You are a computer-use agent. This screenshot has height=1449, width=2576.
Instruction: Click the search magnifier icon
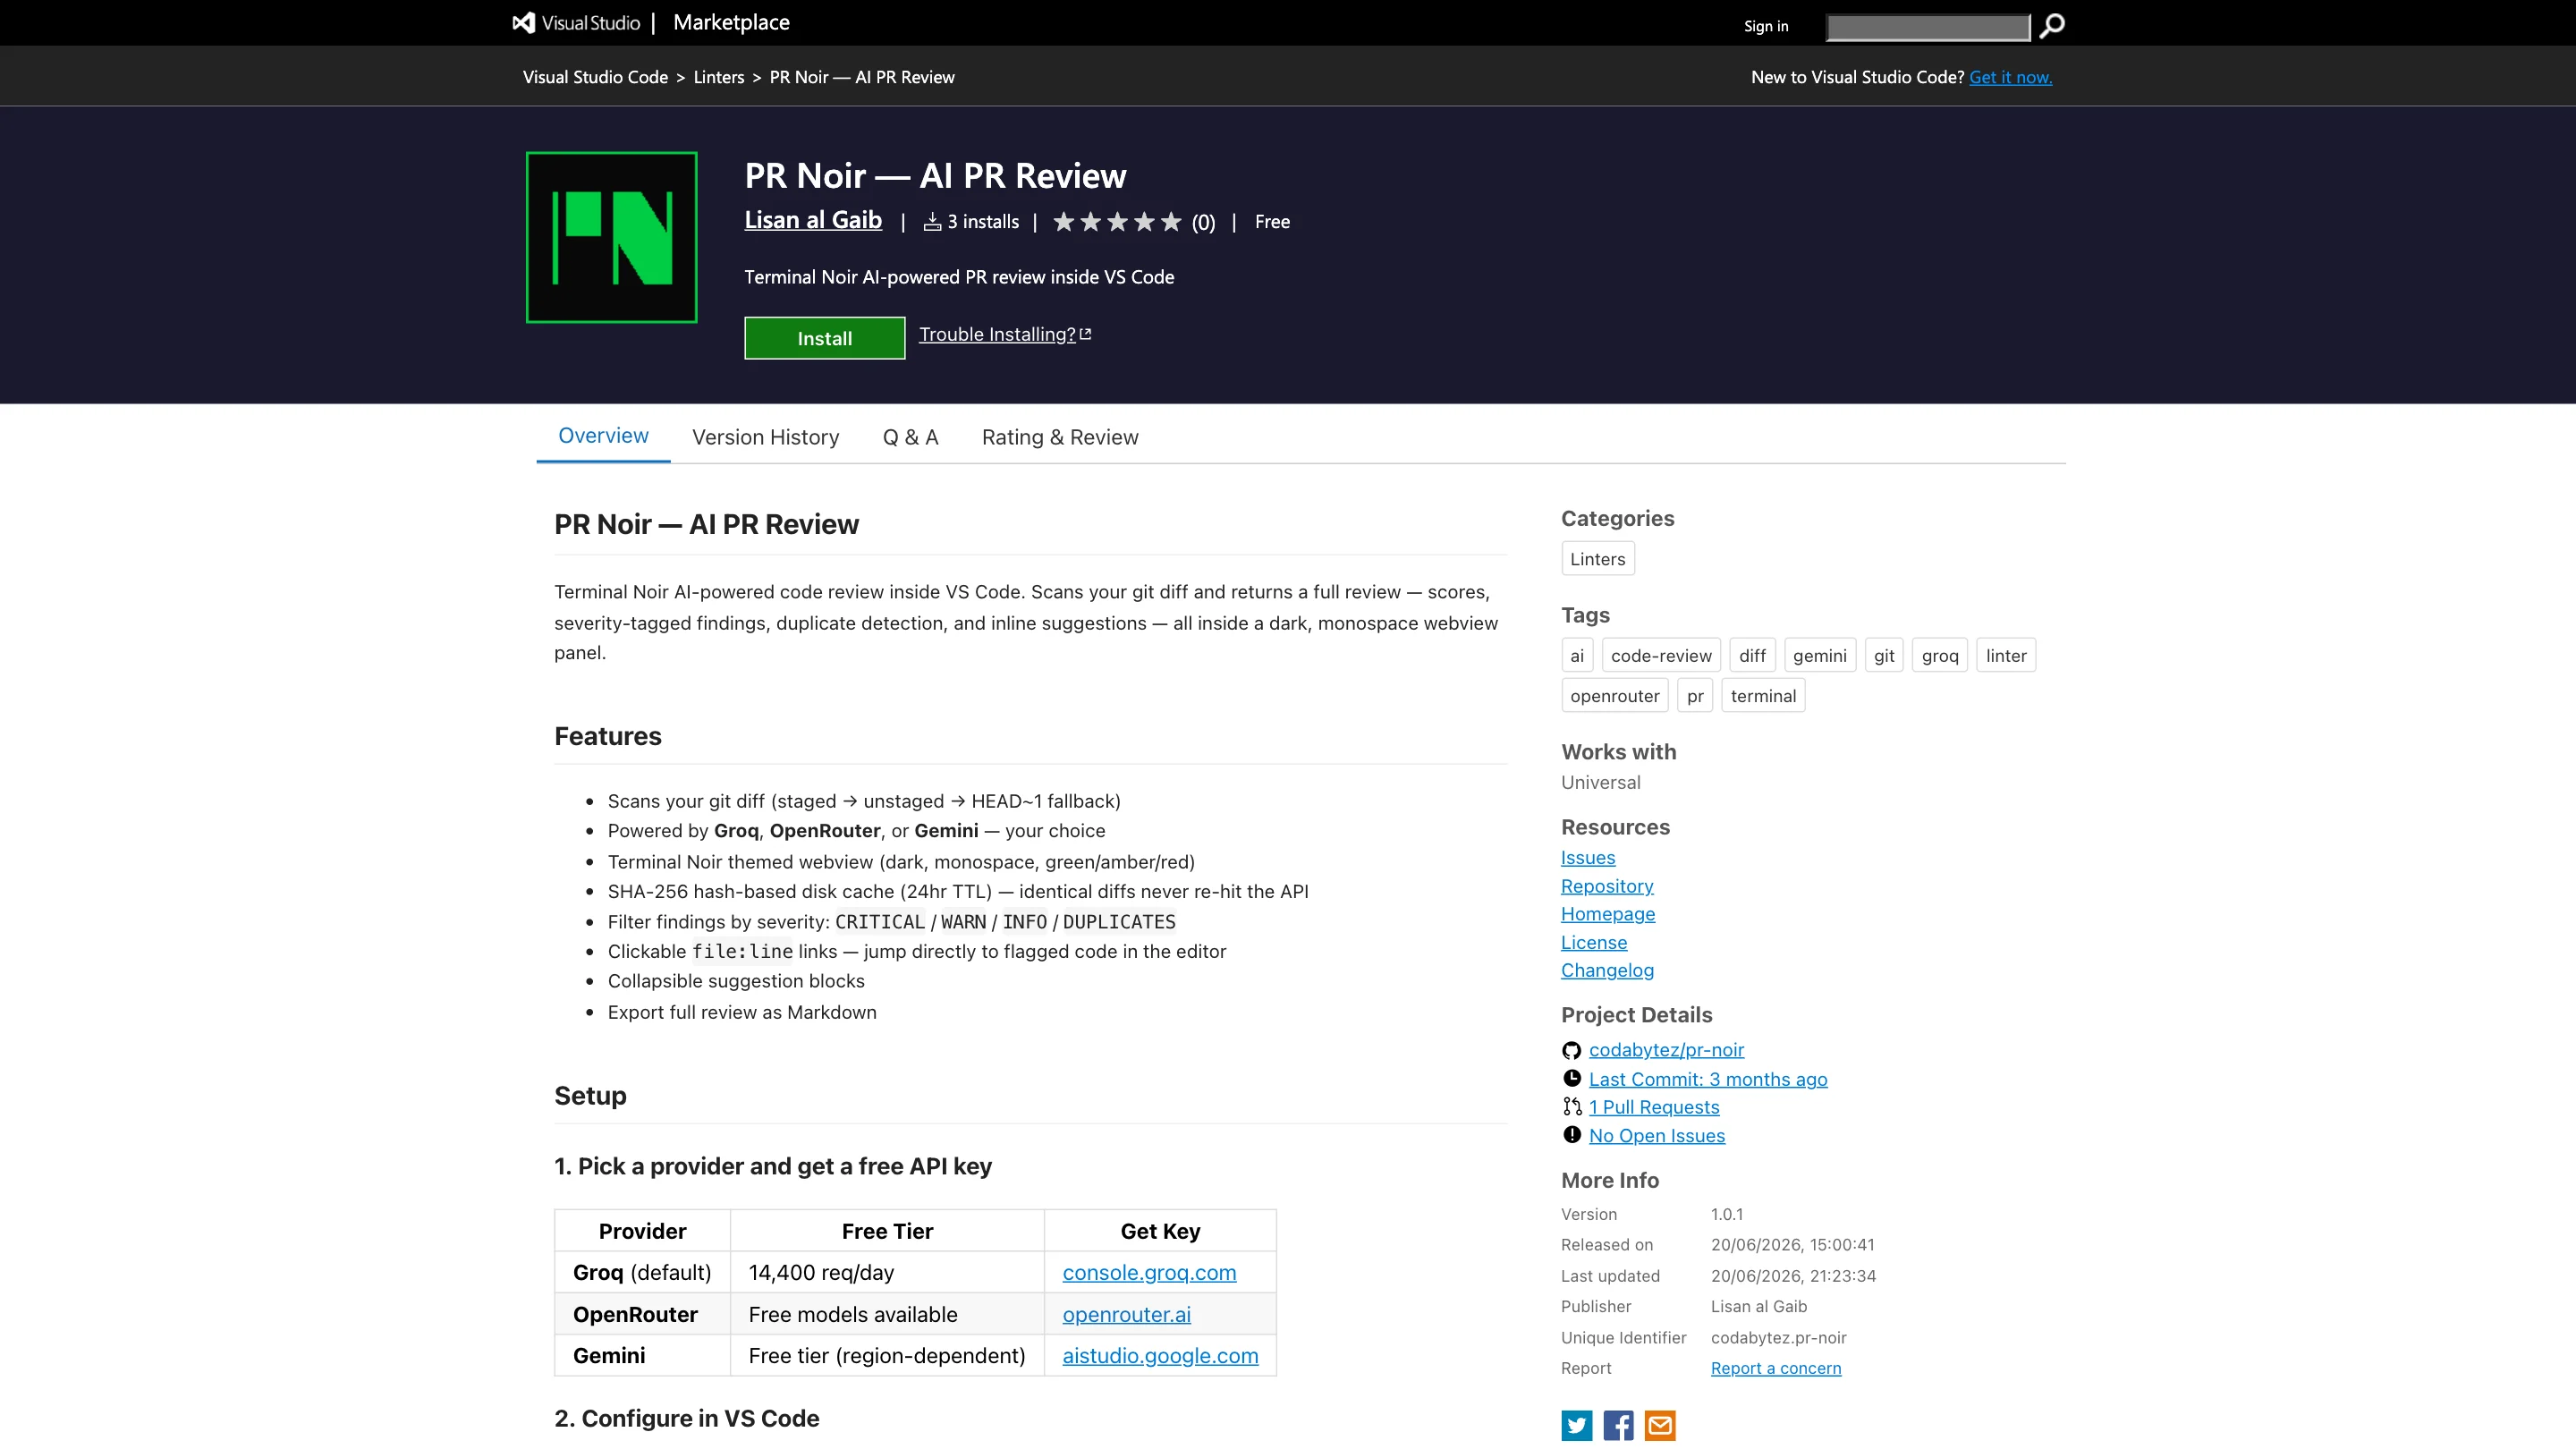pos(2052,26)
